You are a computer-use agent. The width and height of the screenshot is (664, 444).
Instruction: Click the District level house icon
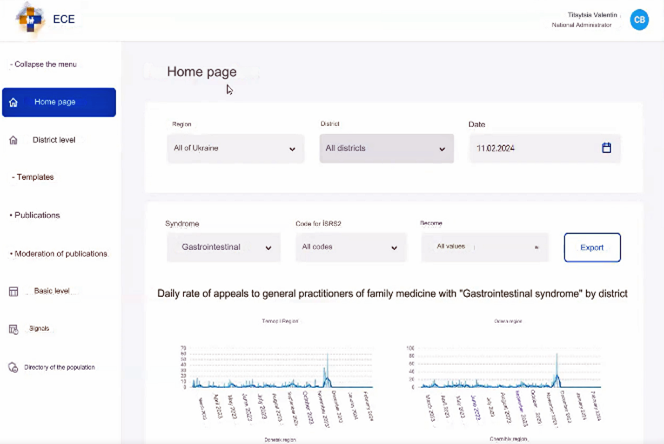point(13,140)
